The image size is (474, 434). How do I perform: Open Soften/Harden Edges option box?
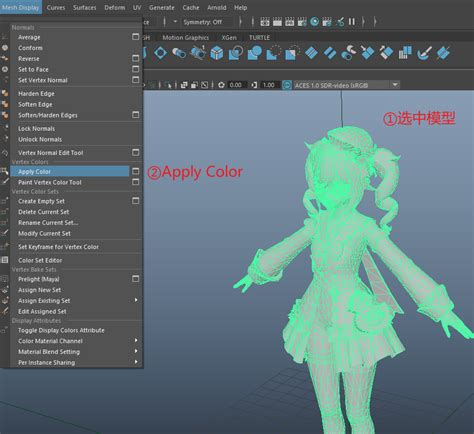pos(136,115)
